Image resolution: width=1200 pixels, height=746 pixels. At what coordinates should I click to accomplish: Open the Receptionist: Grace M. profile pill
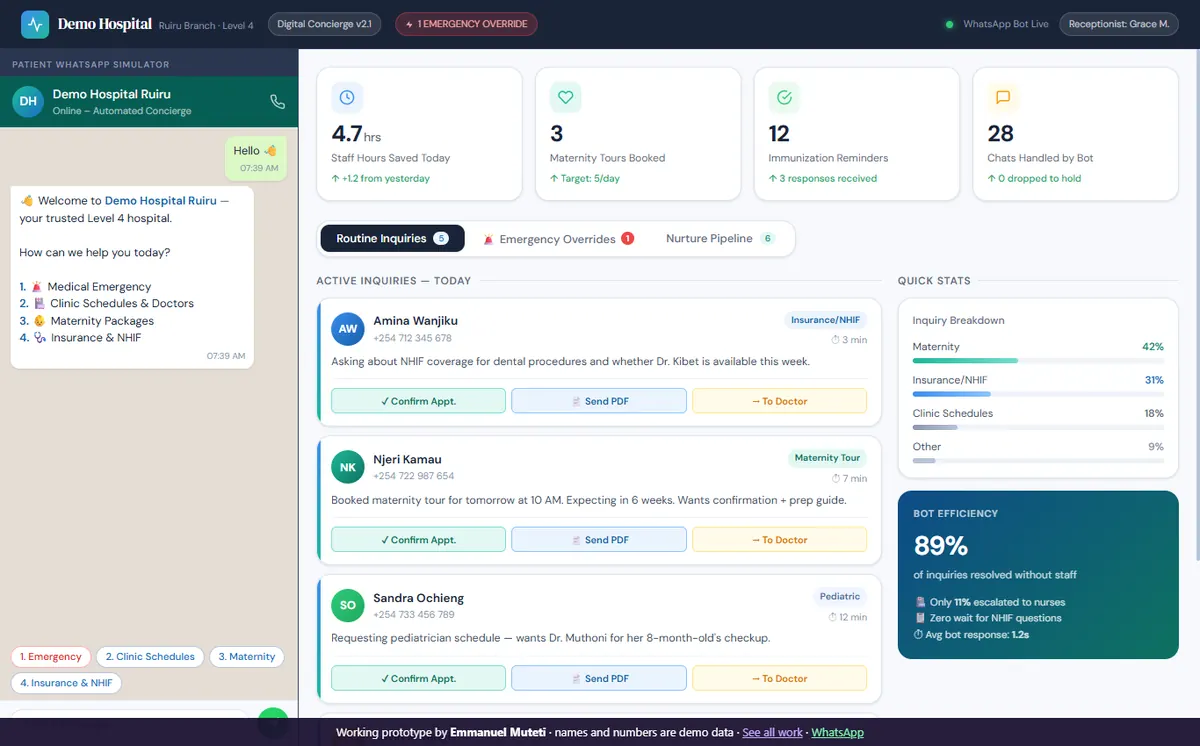[1119, 24]
